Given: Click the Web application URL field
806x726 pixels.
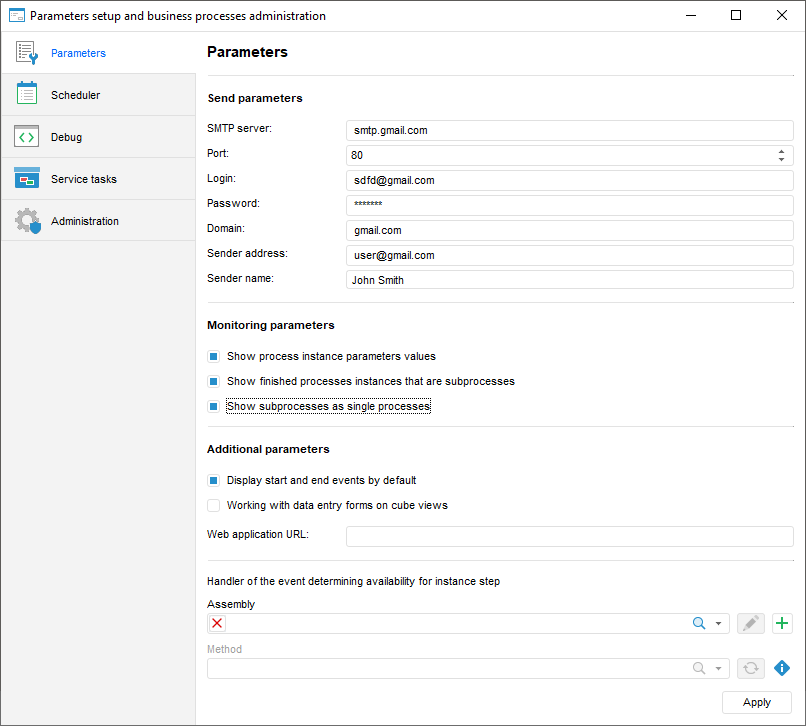Looking at the screenshot, I should (x=569, y=536).
